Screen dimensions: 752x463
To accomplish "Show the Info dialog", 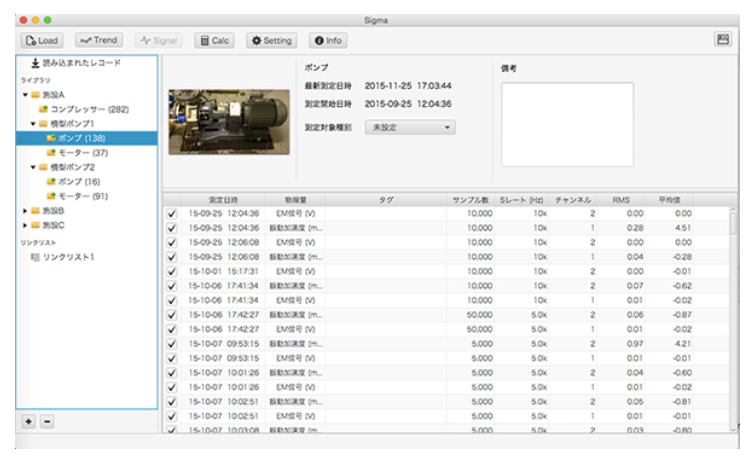I will point(327,40).
